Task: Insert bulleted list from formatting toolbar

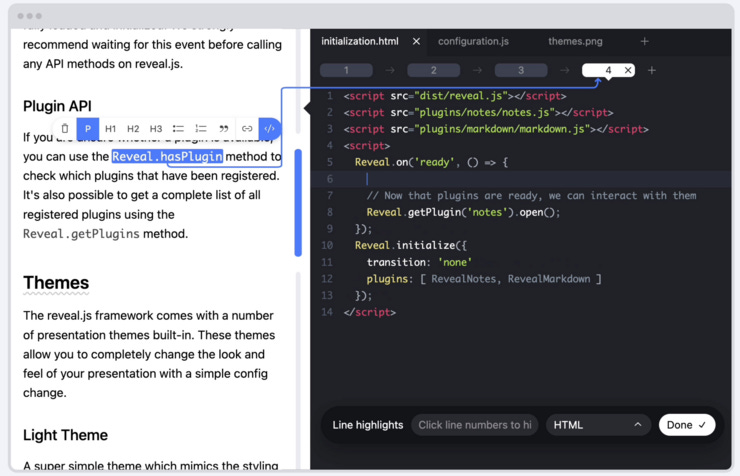Action: click(178, 128)
